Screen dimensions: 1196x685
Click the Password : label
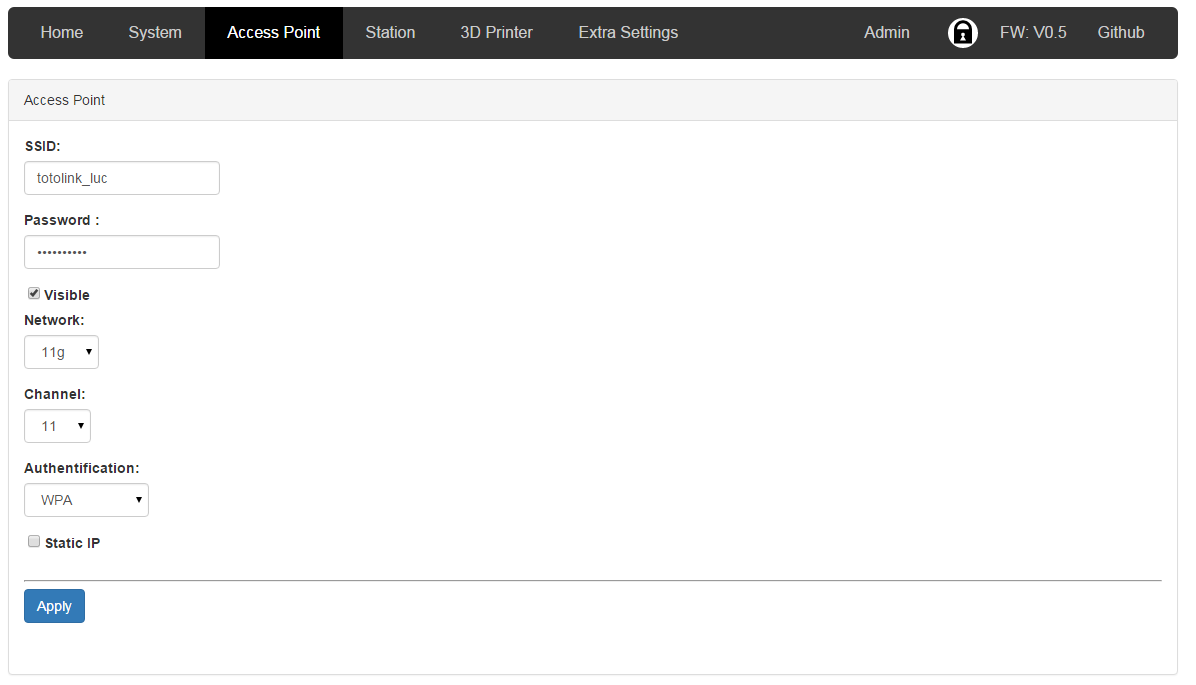click(x=62, y=220)
